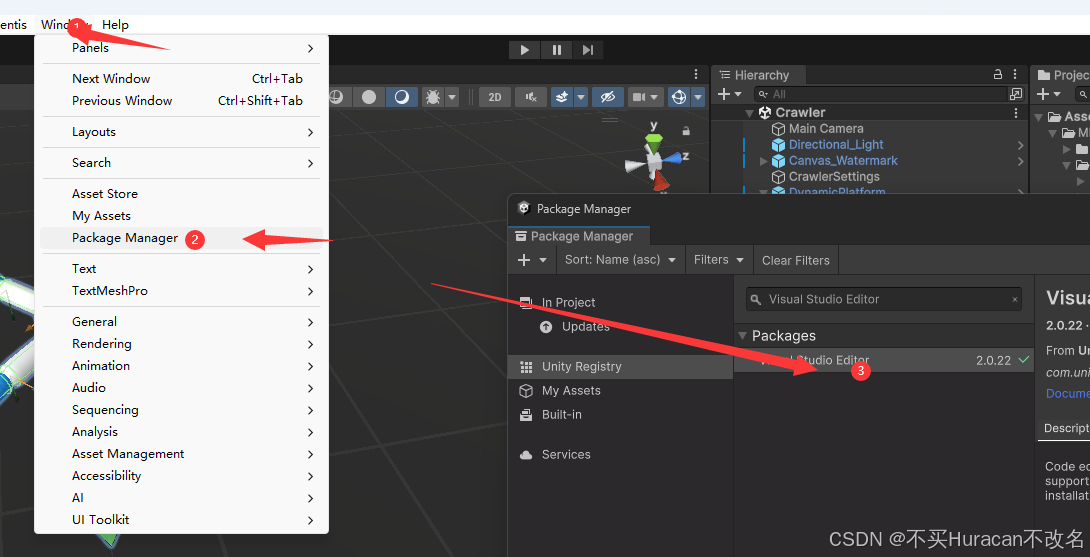Choose Next Window from the menu
Viewport: 1090px width, 557px height.
(181, 79)
